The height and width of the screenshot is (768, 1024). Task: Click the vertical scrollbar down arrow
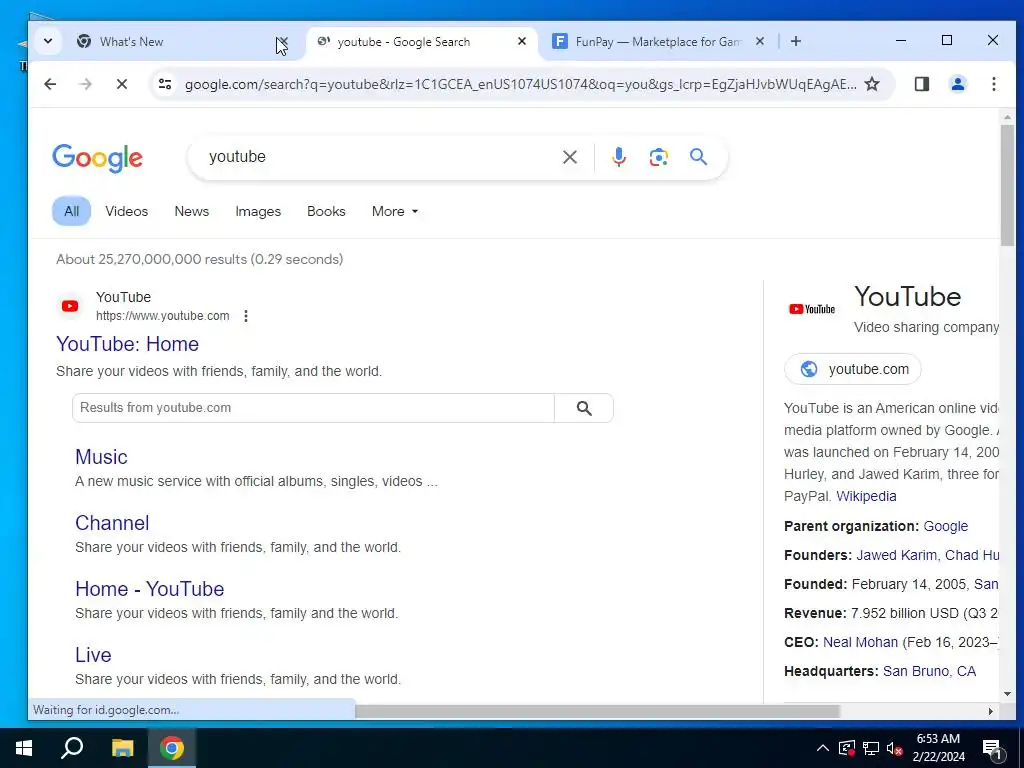[x=1006, y=694]
